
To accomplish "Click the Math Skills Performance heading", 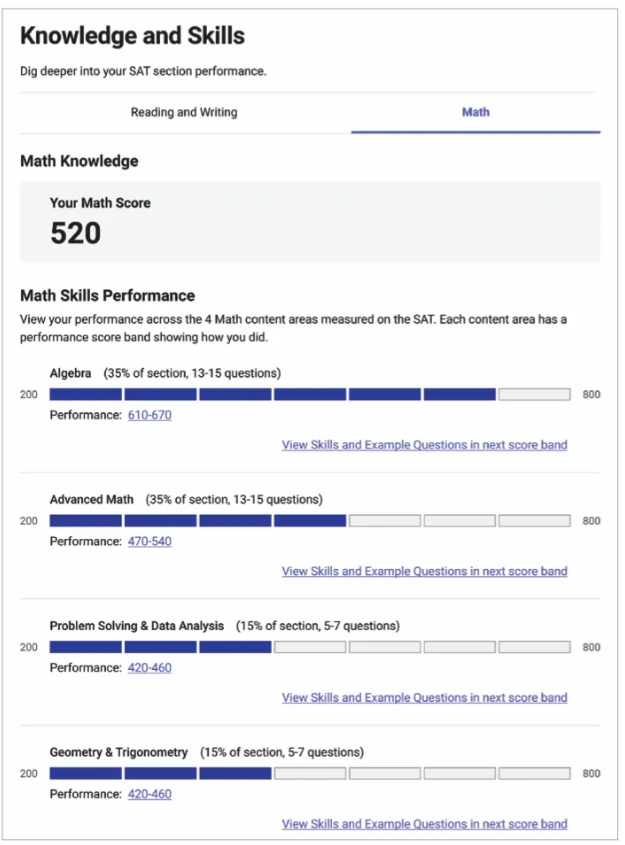I will pos(108,295).
